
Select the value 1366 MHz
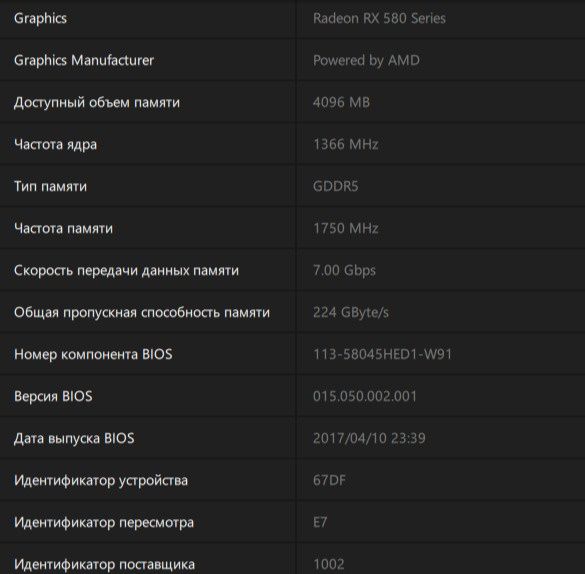point(346,144)
